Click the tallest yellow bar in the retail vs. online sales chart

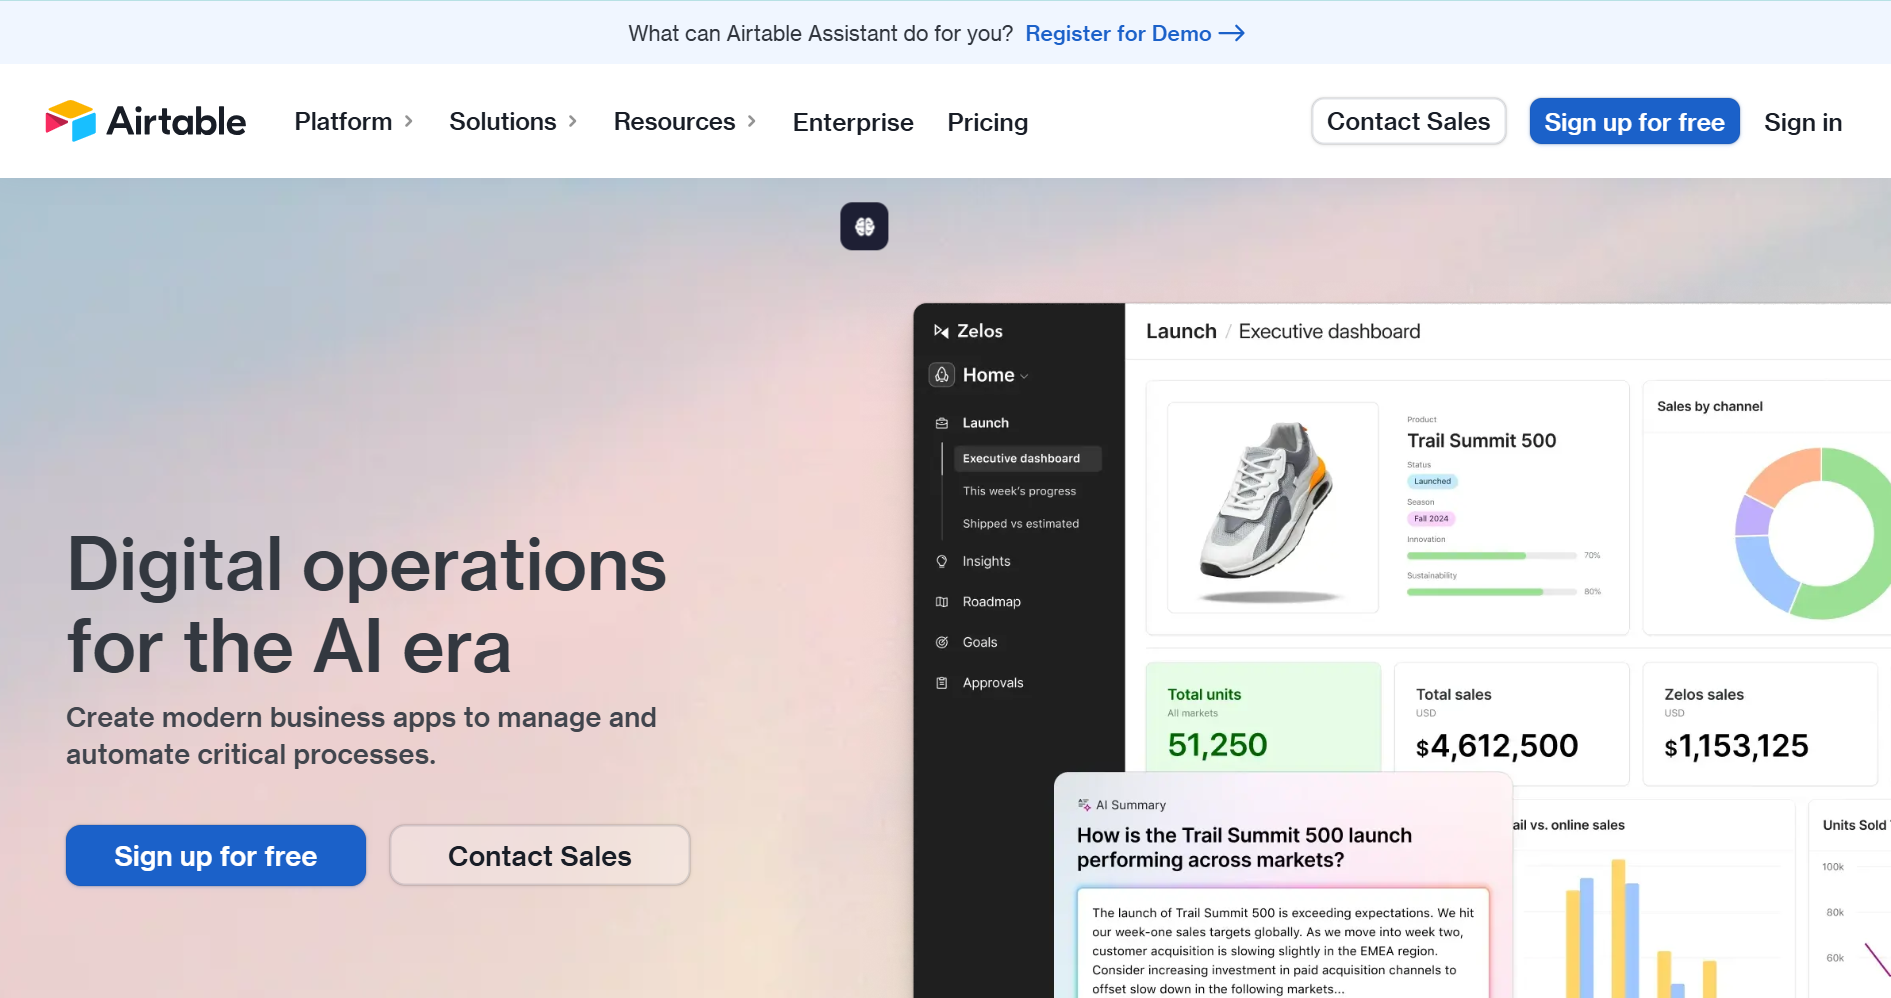click(x=1618, y=929)
